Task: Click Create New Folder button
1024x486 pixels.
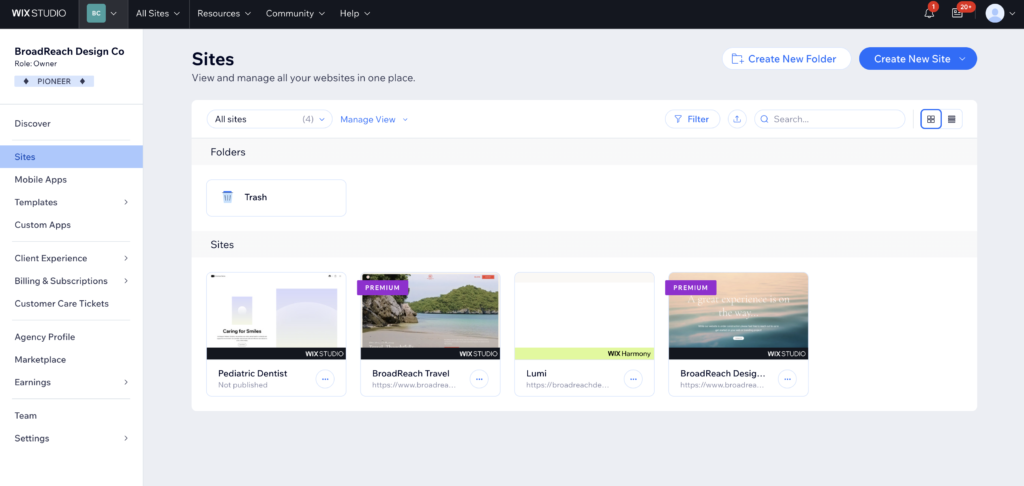Action: click(786, 59)
